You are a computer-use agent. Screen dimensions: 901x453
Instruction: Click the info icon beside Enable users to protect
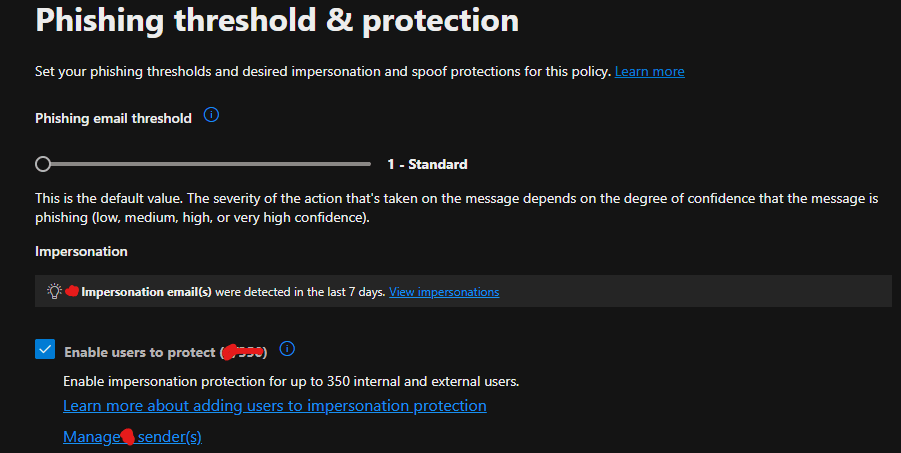(x=287, y=349)
